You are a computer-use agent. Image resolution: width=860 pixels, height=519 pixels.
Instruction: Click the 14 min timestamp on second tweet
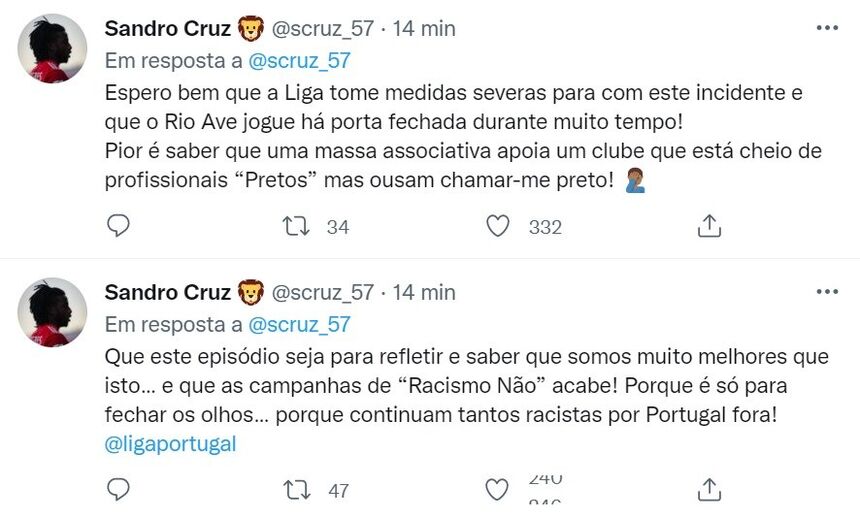[424, 292]
